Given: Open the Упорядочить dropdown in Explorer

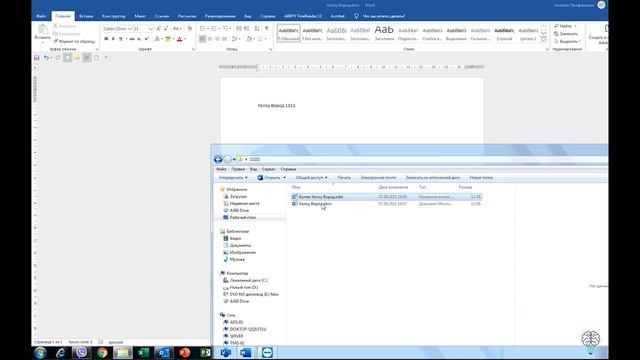Looking at the screenshot, I should click(233, 178).
